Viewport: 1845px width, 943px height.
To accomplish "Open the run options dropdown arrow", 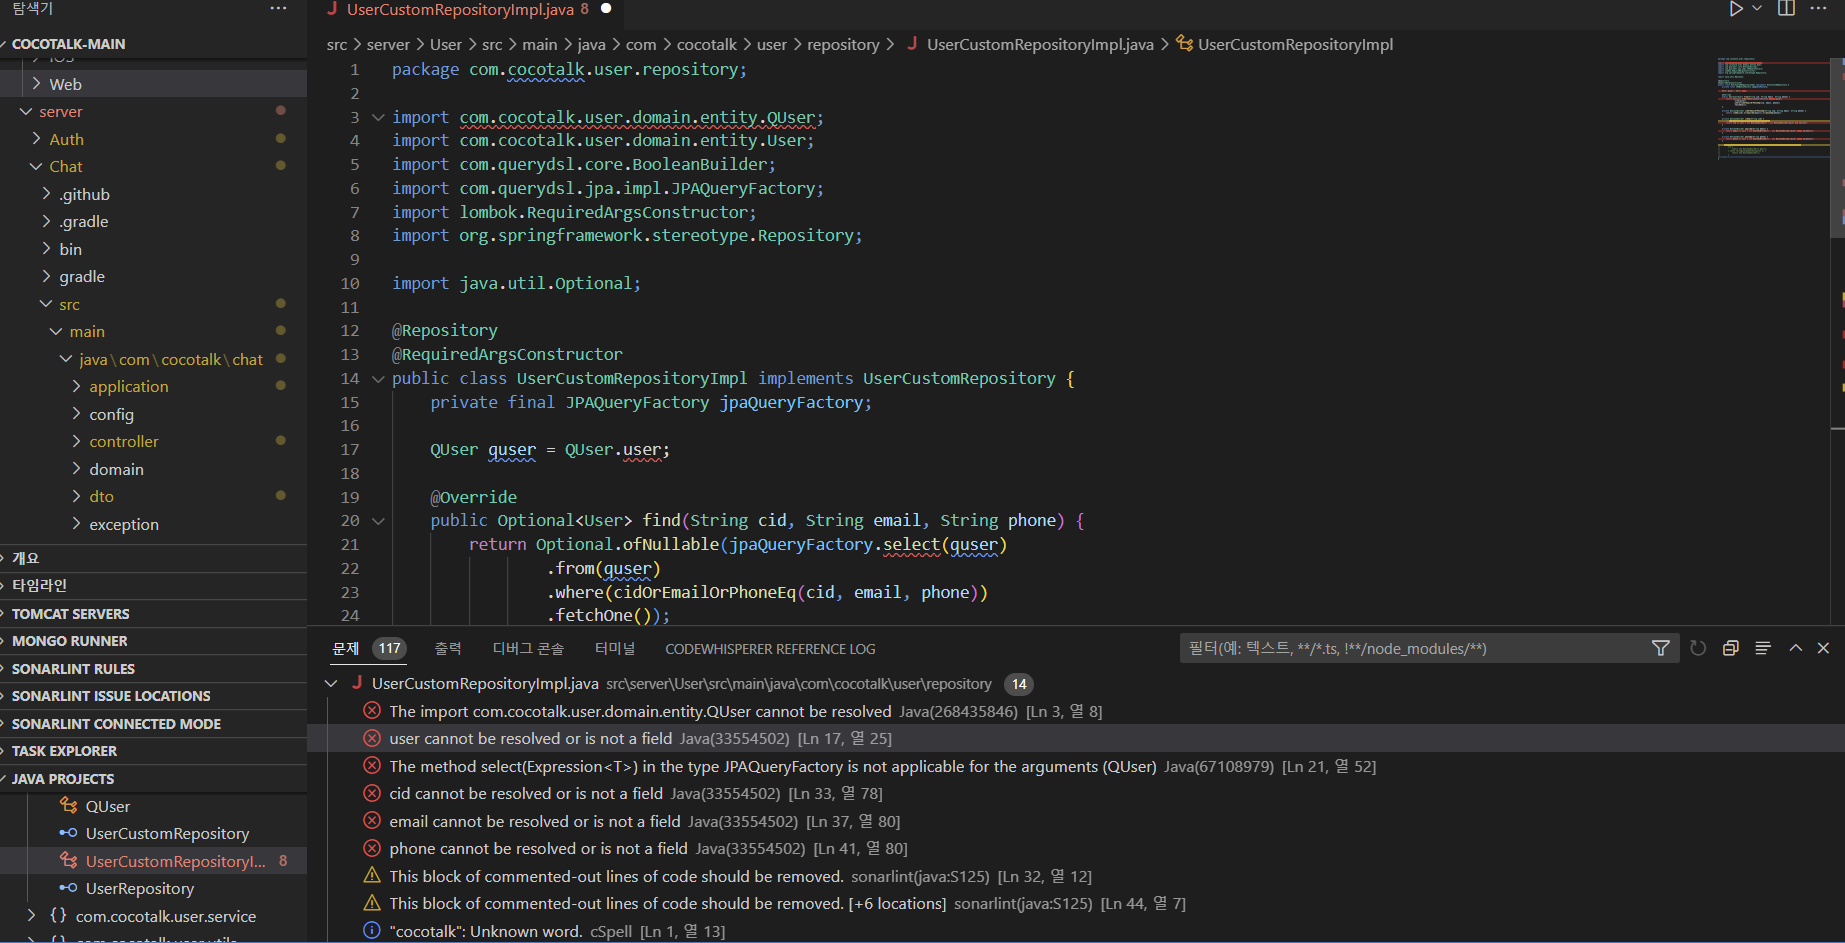I will point(1757,9).
